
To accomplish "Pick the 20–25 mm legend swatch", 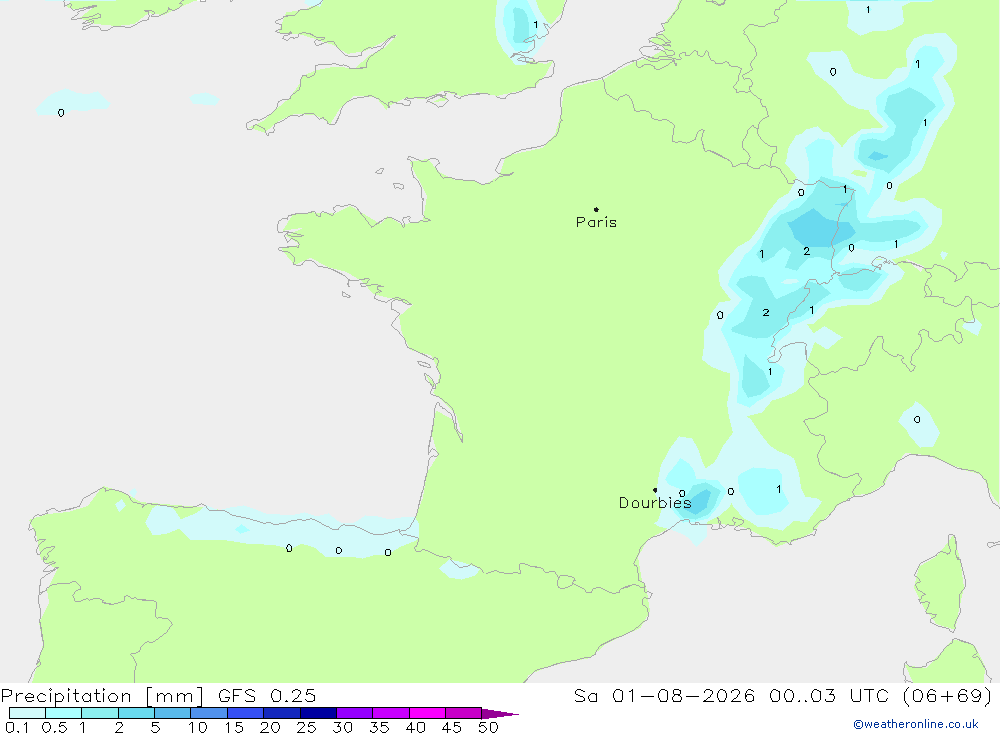I will point(282,713).
